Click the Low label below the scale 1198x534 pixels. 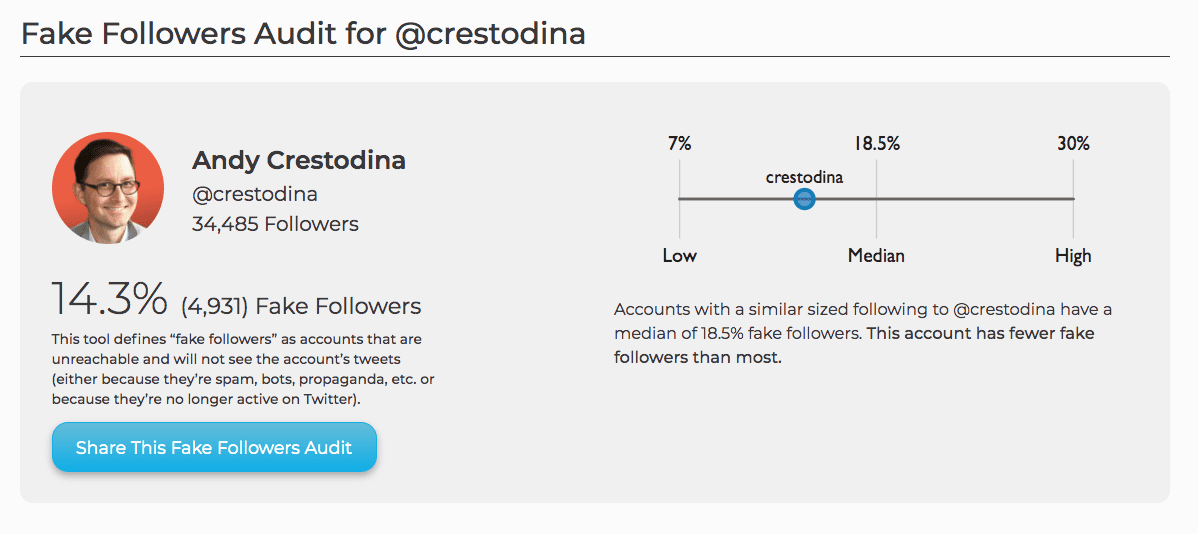click(x=679, y=256)
